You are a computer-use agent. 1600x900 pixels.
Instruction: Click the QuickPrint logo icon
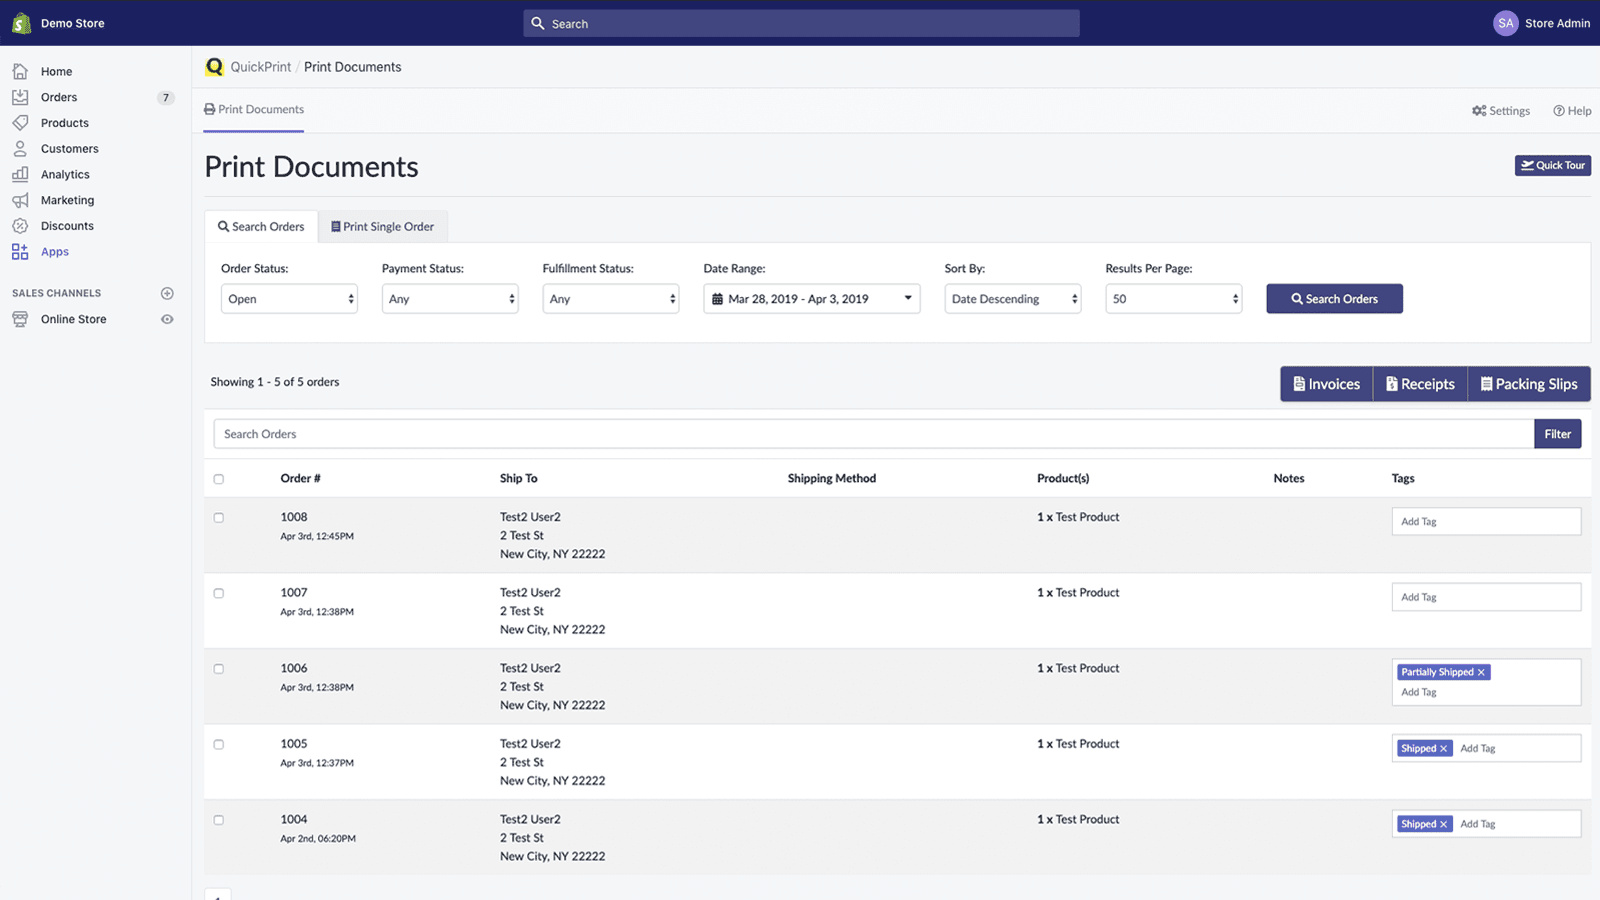[x=214, y=66]
